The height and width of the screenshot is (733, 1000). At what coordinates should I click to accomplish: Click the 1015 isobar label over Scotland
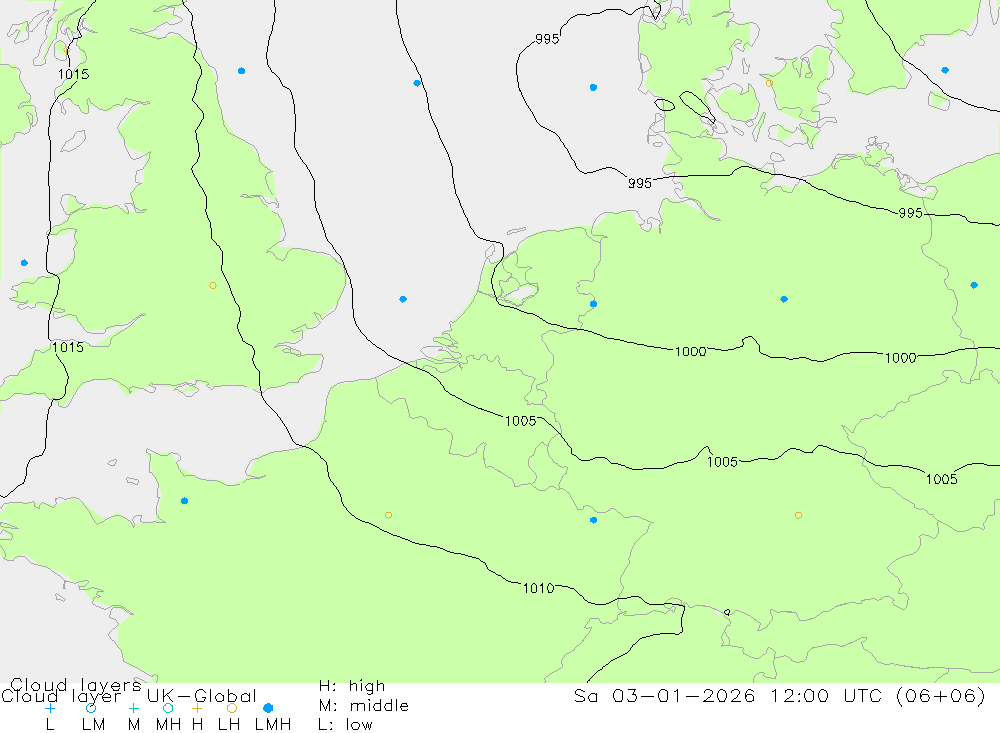click(73, 74)
